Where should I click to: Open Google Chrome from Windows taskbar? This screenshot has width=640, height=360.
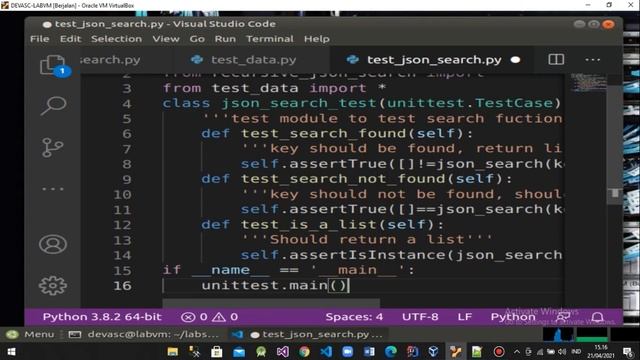(x=304, y=351)
